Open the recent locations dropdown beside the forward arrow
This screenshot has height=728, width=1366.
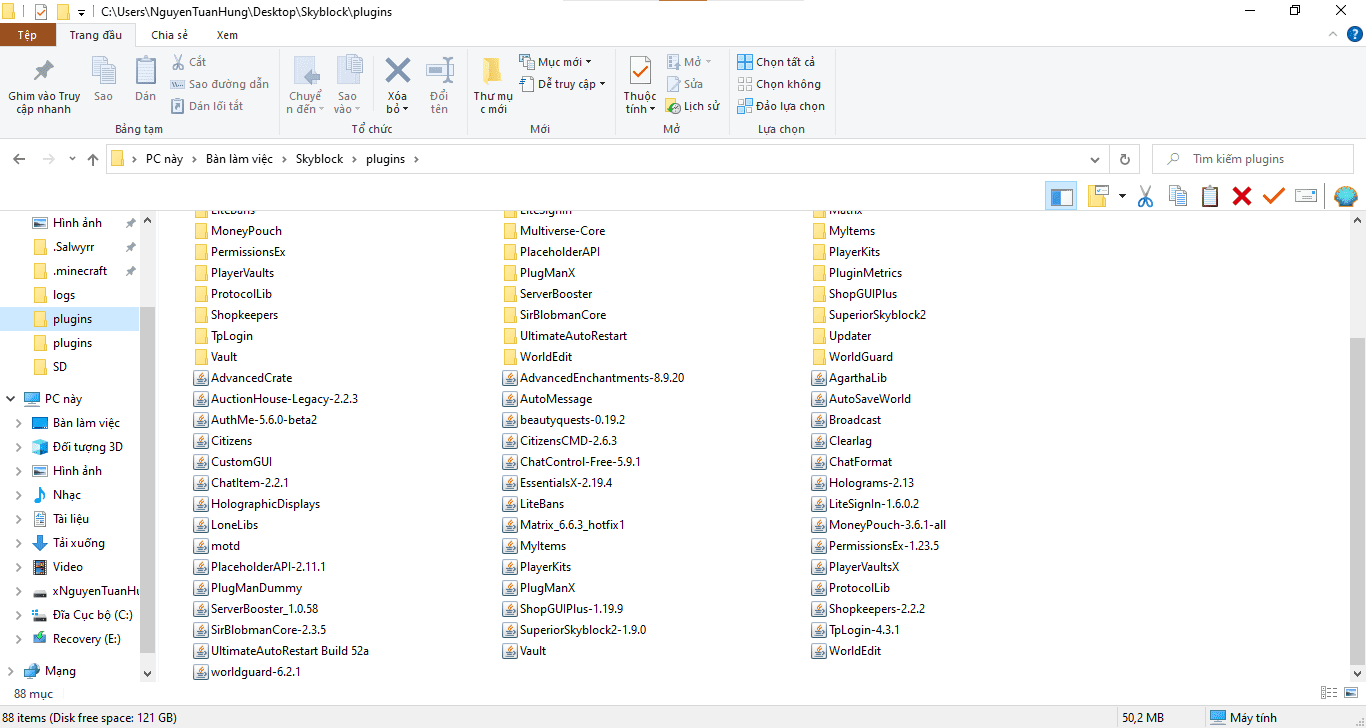click(x=72, y=159)
